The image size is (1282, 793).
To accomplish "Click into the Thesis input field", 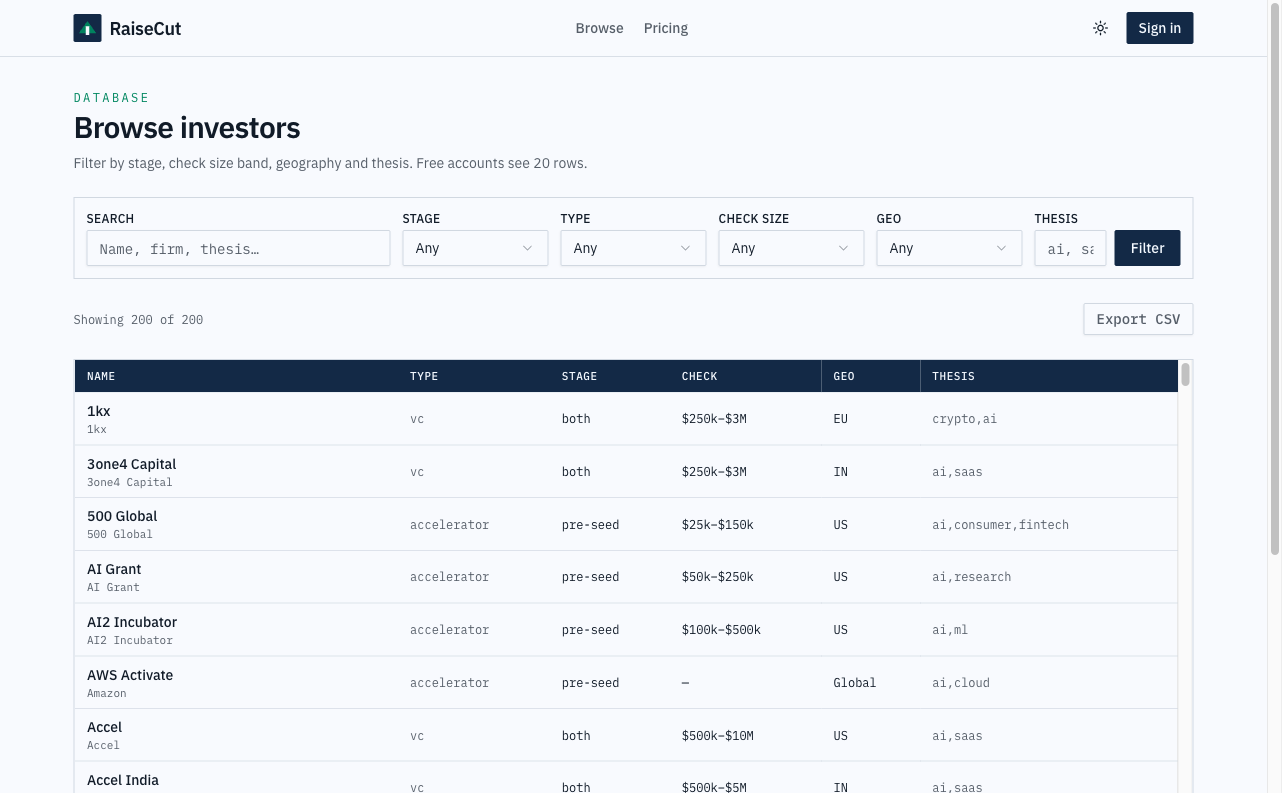I will pyautogui.click(x=1070, y=248).
